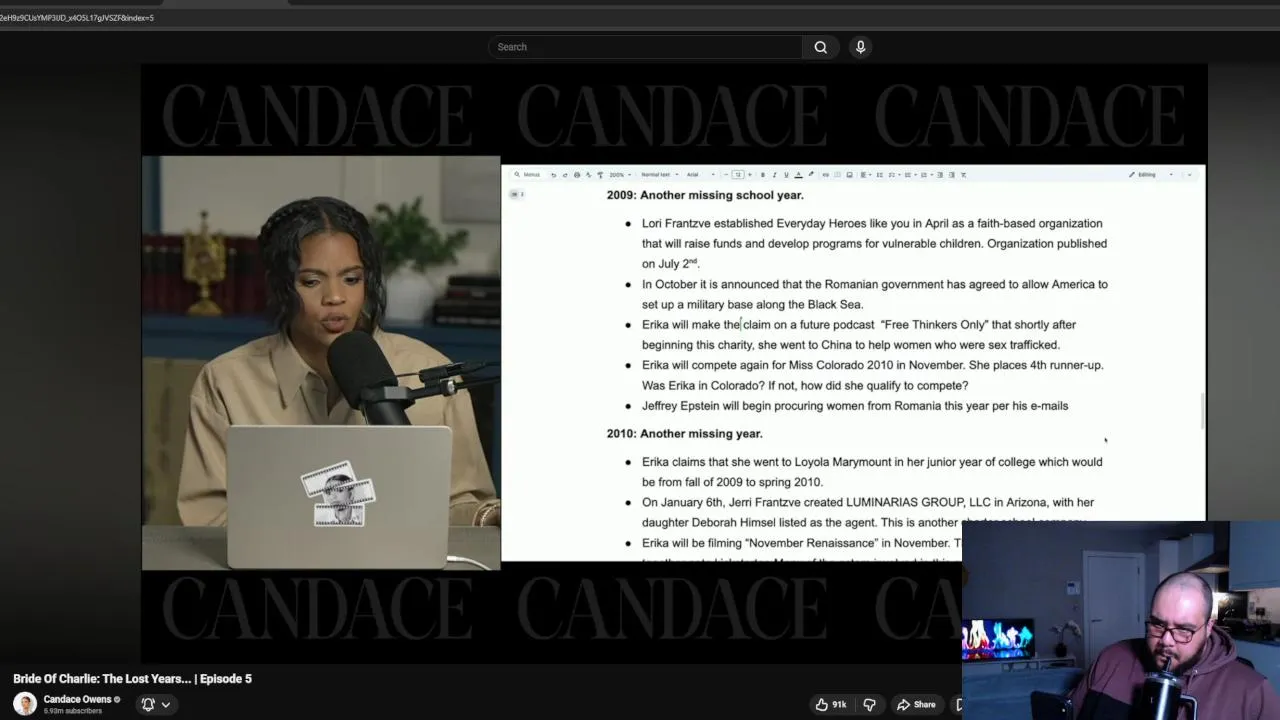Click the document vertical scrollbar thumb

tap(1201, 412)
